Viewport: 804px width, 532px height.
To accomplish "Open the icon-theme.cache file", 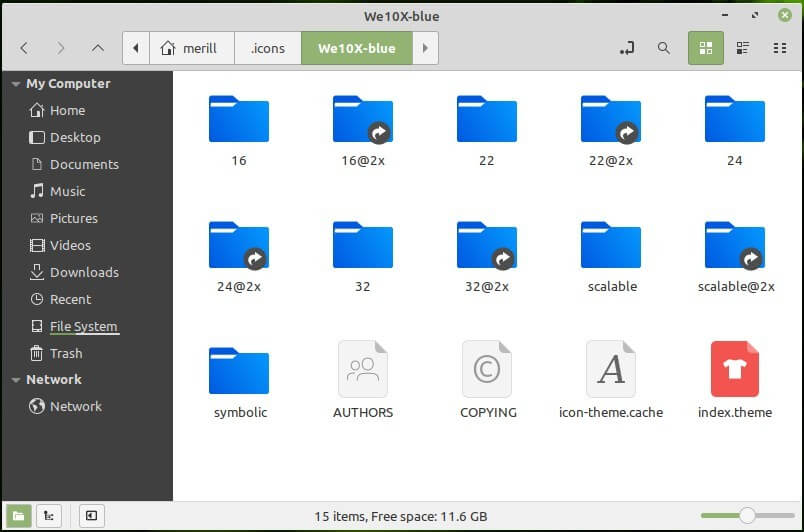I will (611, 369).
